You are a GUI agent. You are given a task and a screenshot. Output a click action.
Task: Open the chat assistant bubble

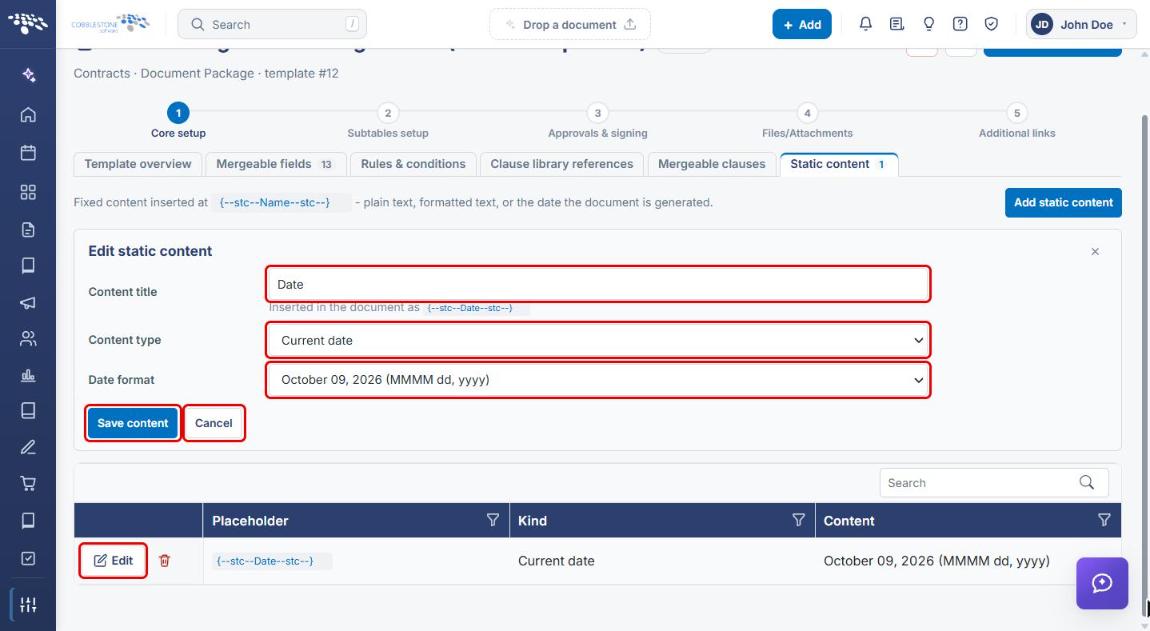coord(1102,583)
